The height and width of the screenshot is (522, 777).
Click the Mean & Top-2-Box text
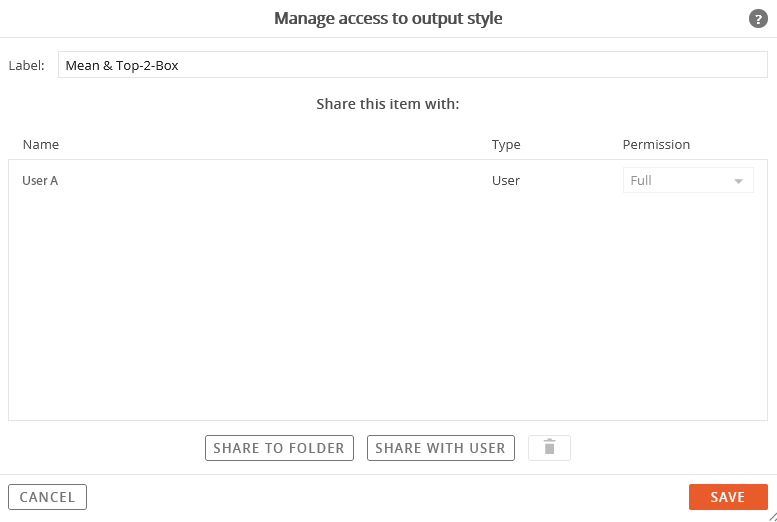(x=122, y=65)
